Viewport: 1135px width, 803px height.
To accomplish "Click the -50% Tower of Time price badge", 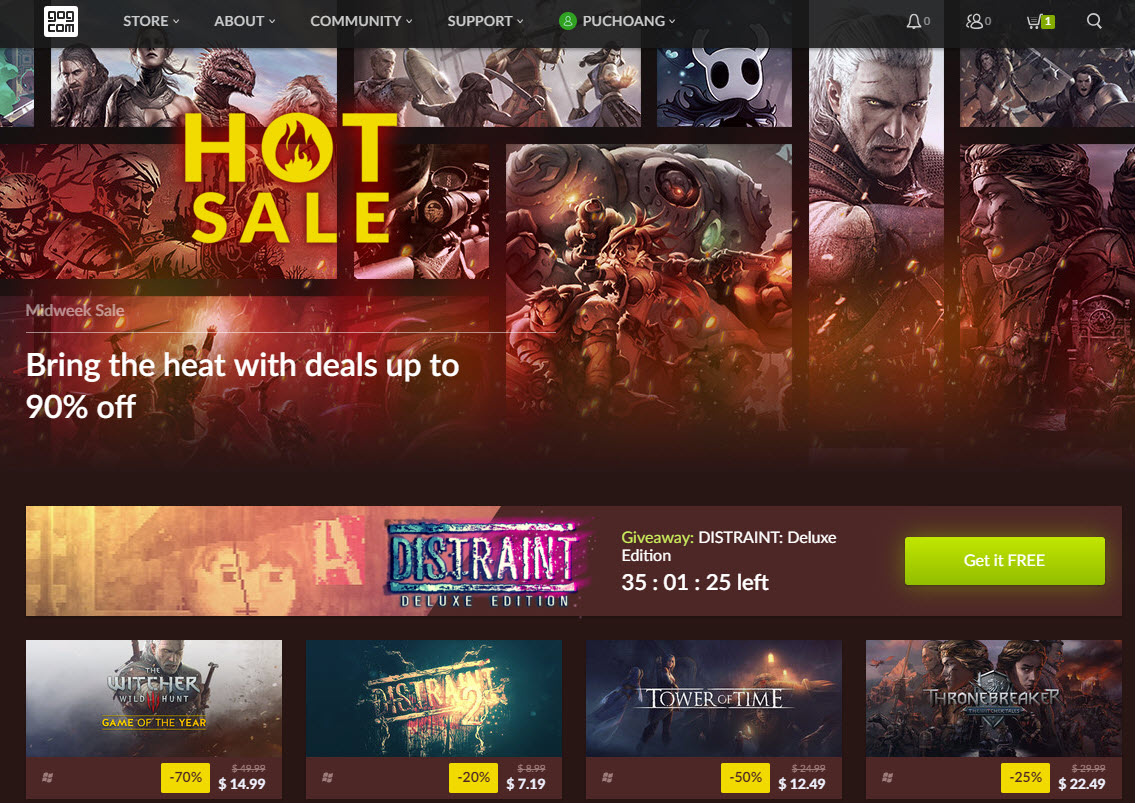I will pos(745,778).
